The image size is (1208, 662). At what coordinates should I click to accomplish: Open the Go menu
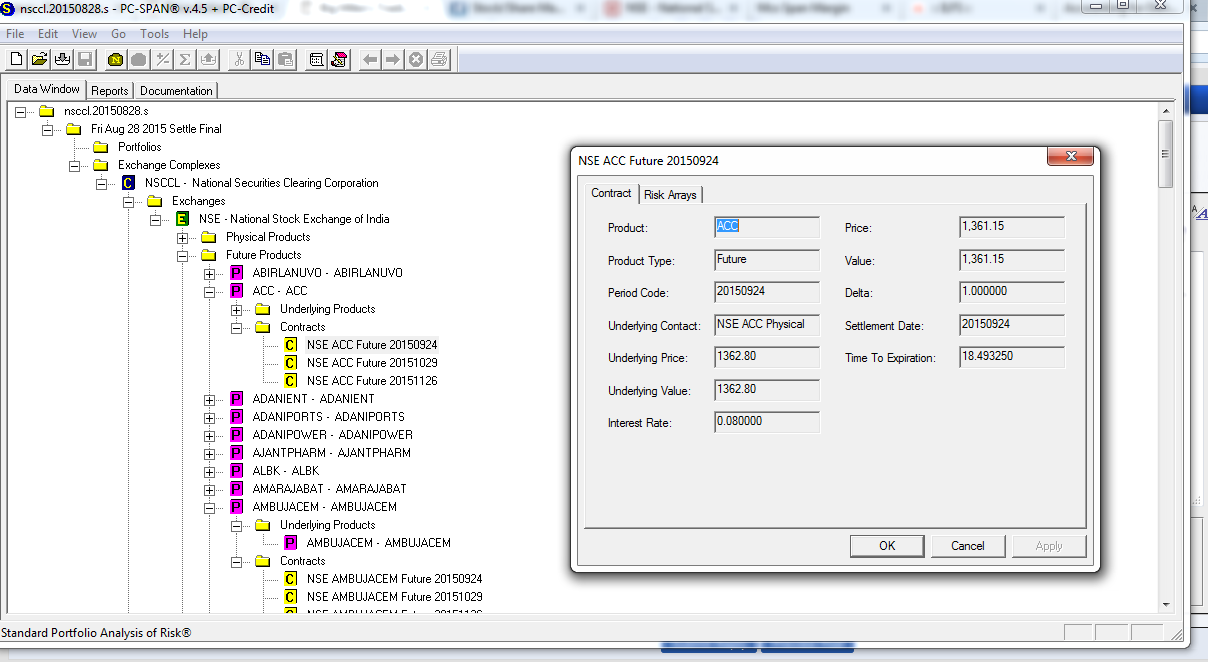pyautogui.click(x=119, y=34)
